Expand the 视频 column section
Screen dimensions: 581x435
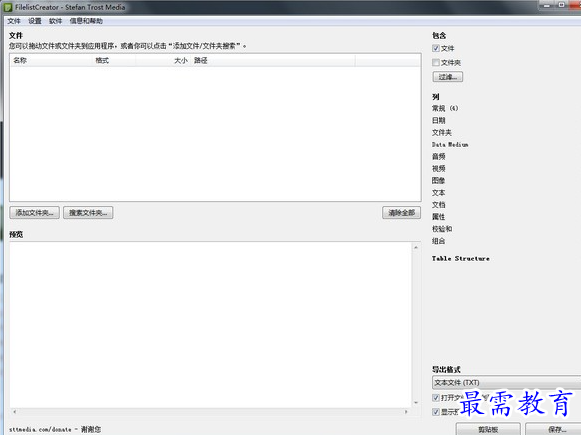pos(439,169)
